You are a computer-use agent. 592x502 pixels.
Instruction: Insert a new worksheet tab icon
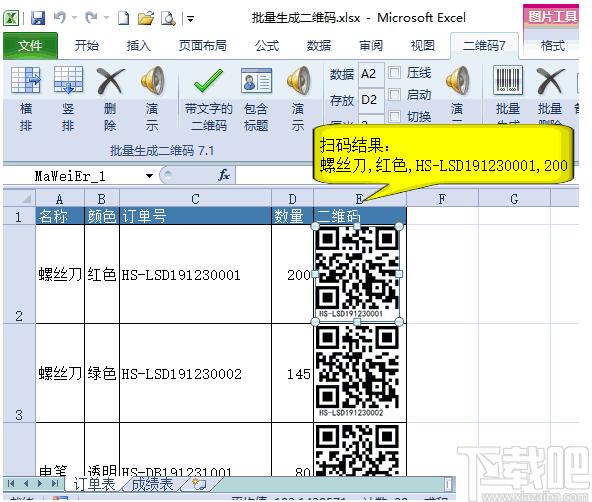(199, 484)
